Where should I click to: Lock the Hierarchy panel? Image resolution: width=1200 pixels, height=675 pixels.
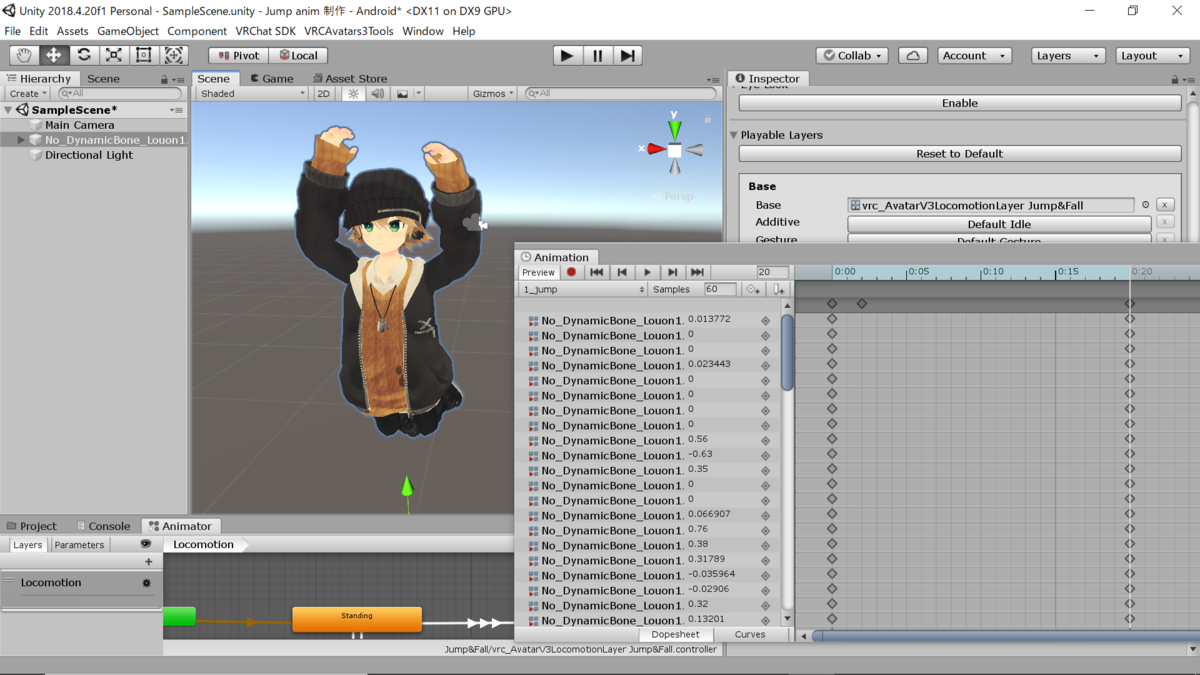click(164, 79)
